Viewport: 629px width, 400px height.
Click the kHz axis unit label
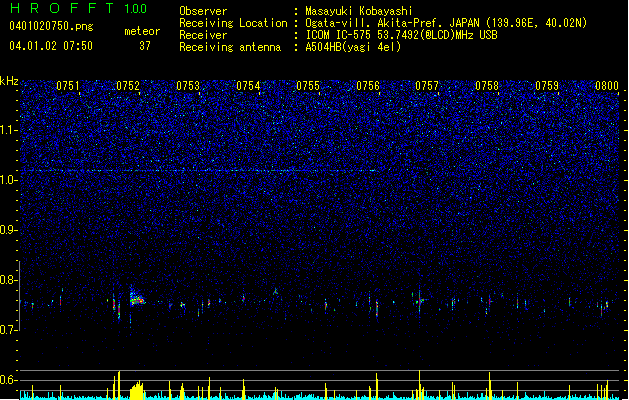(x=9, y=81)
